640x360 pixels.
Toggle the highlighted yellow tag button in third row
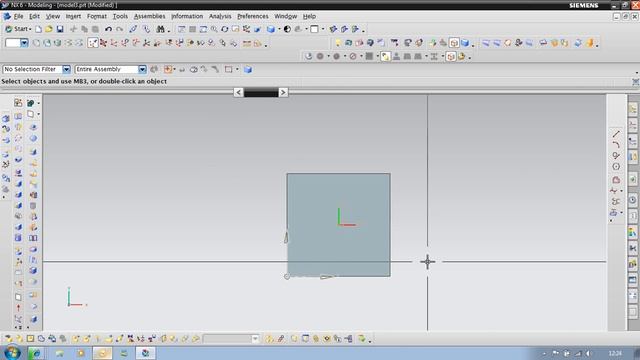coord(385,57)
